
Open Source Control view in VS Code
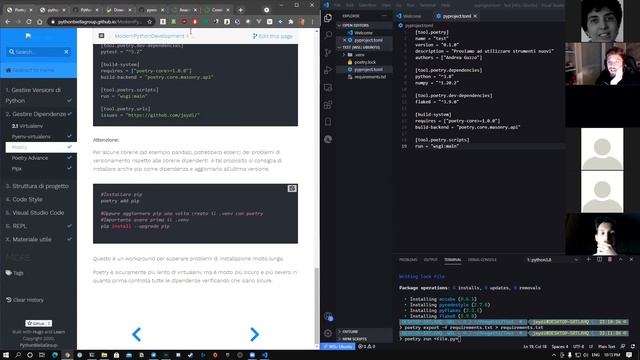pos(328,53)
